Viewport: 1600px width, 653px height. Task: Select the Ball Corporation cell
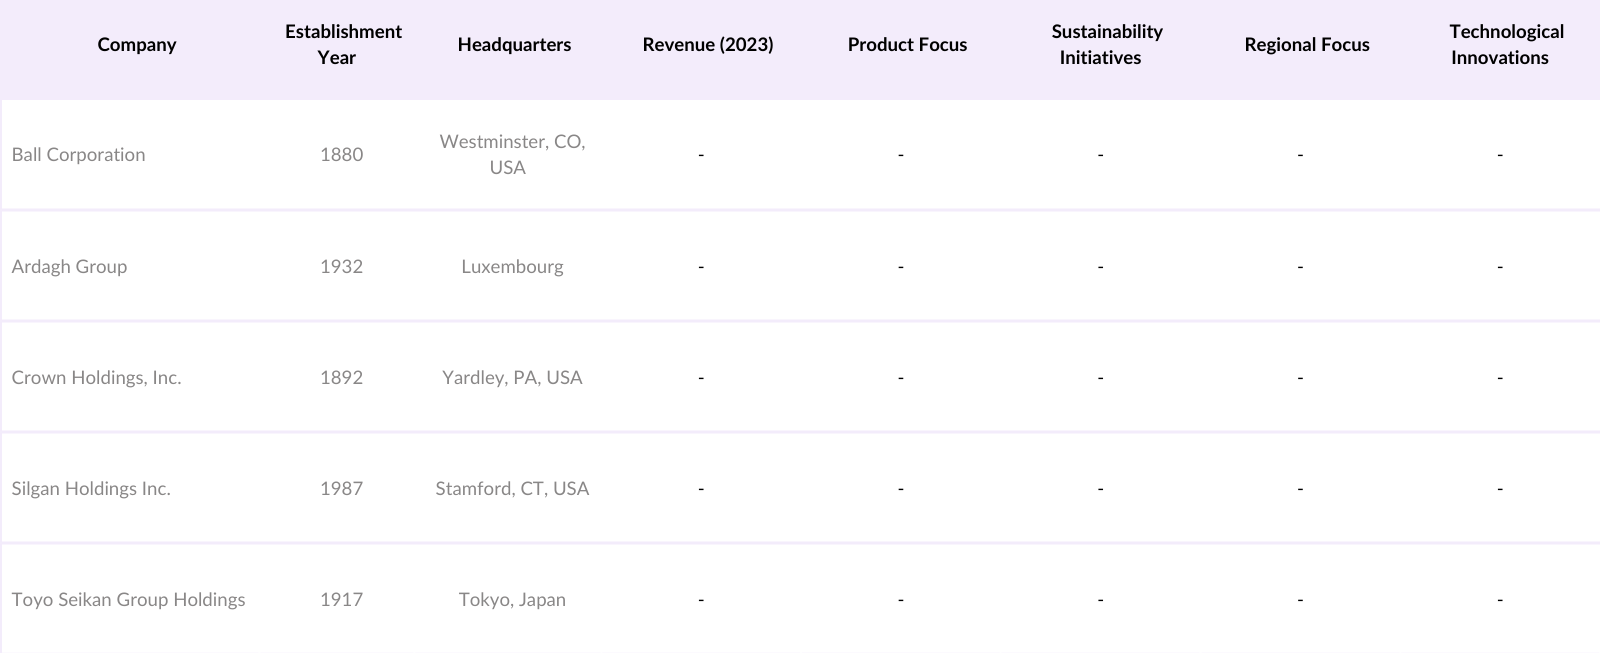pos(78,155)
